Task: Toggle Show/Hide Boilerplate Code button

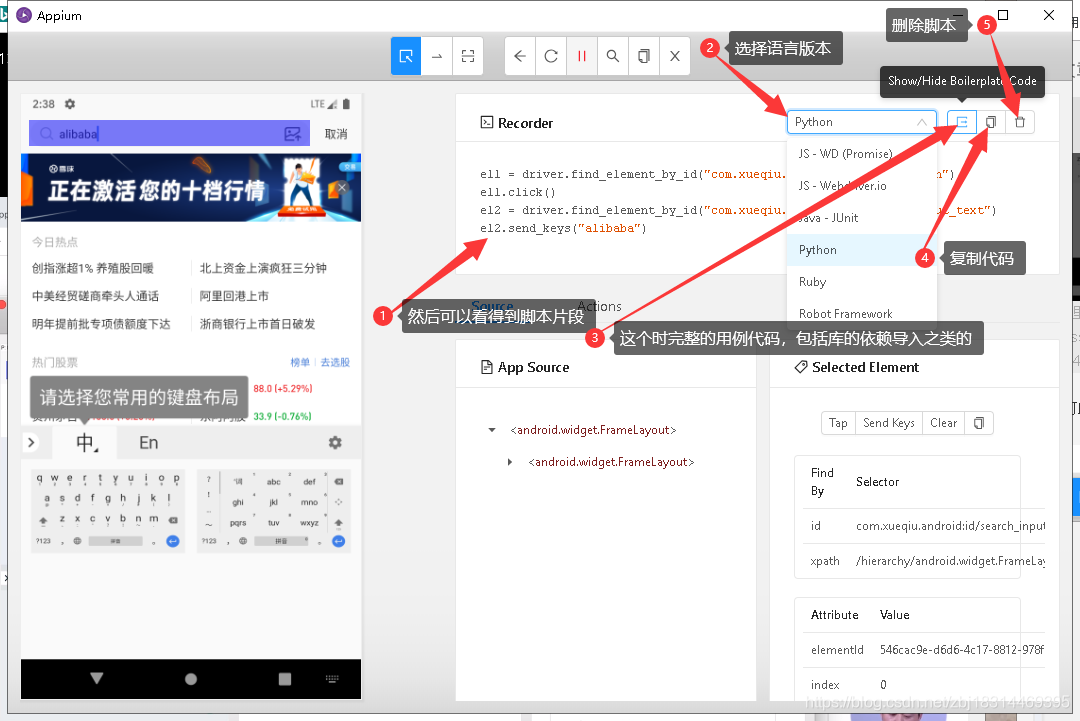Action: point(962,122)
